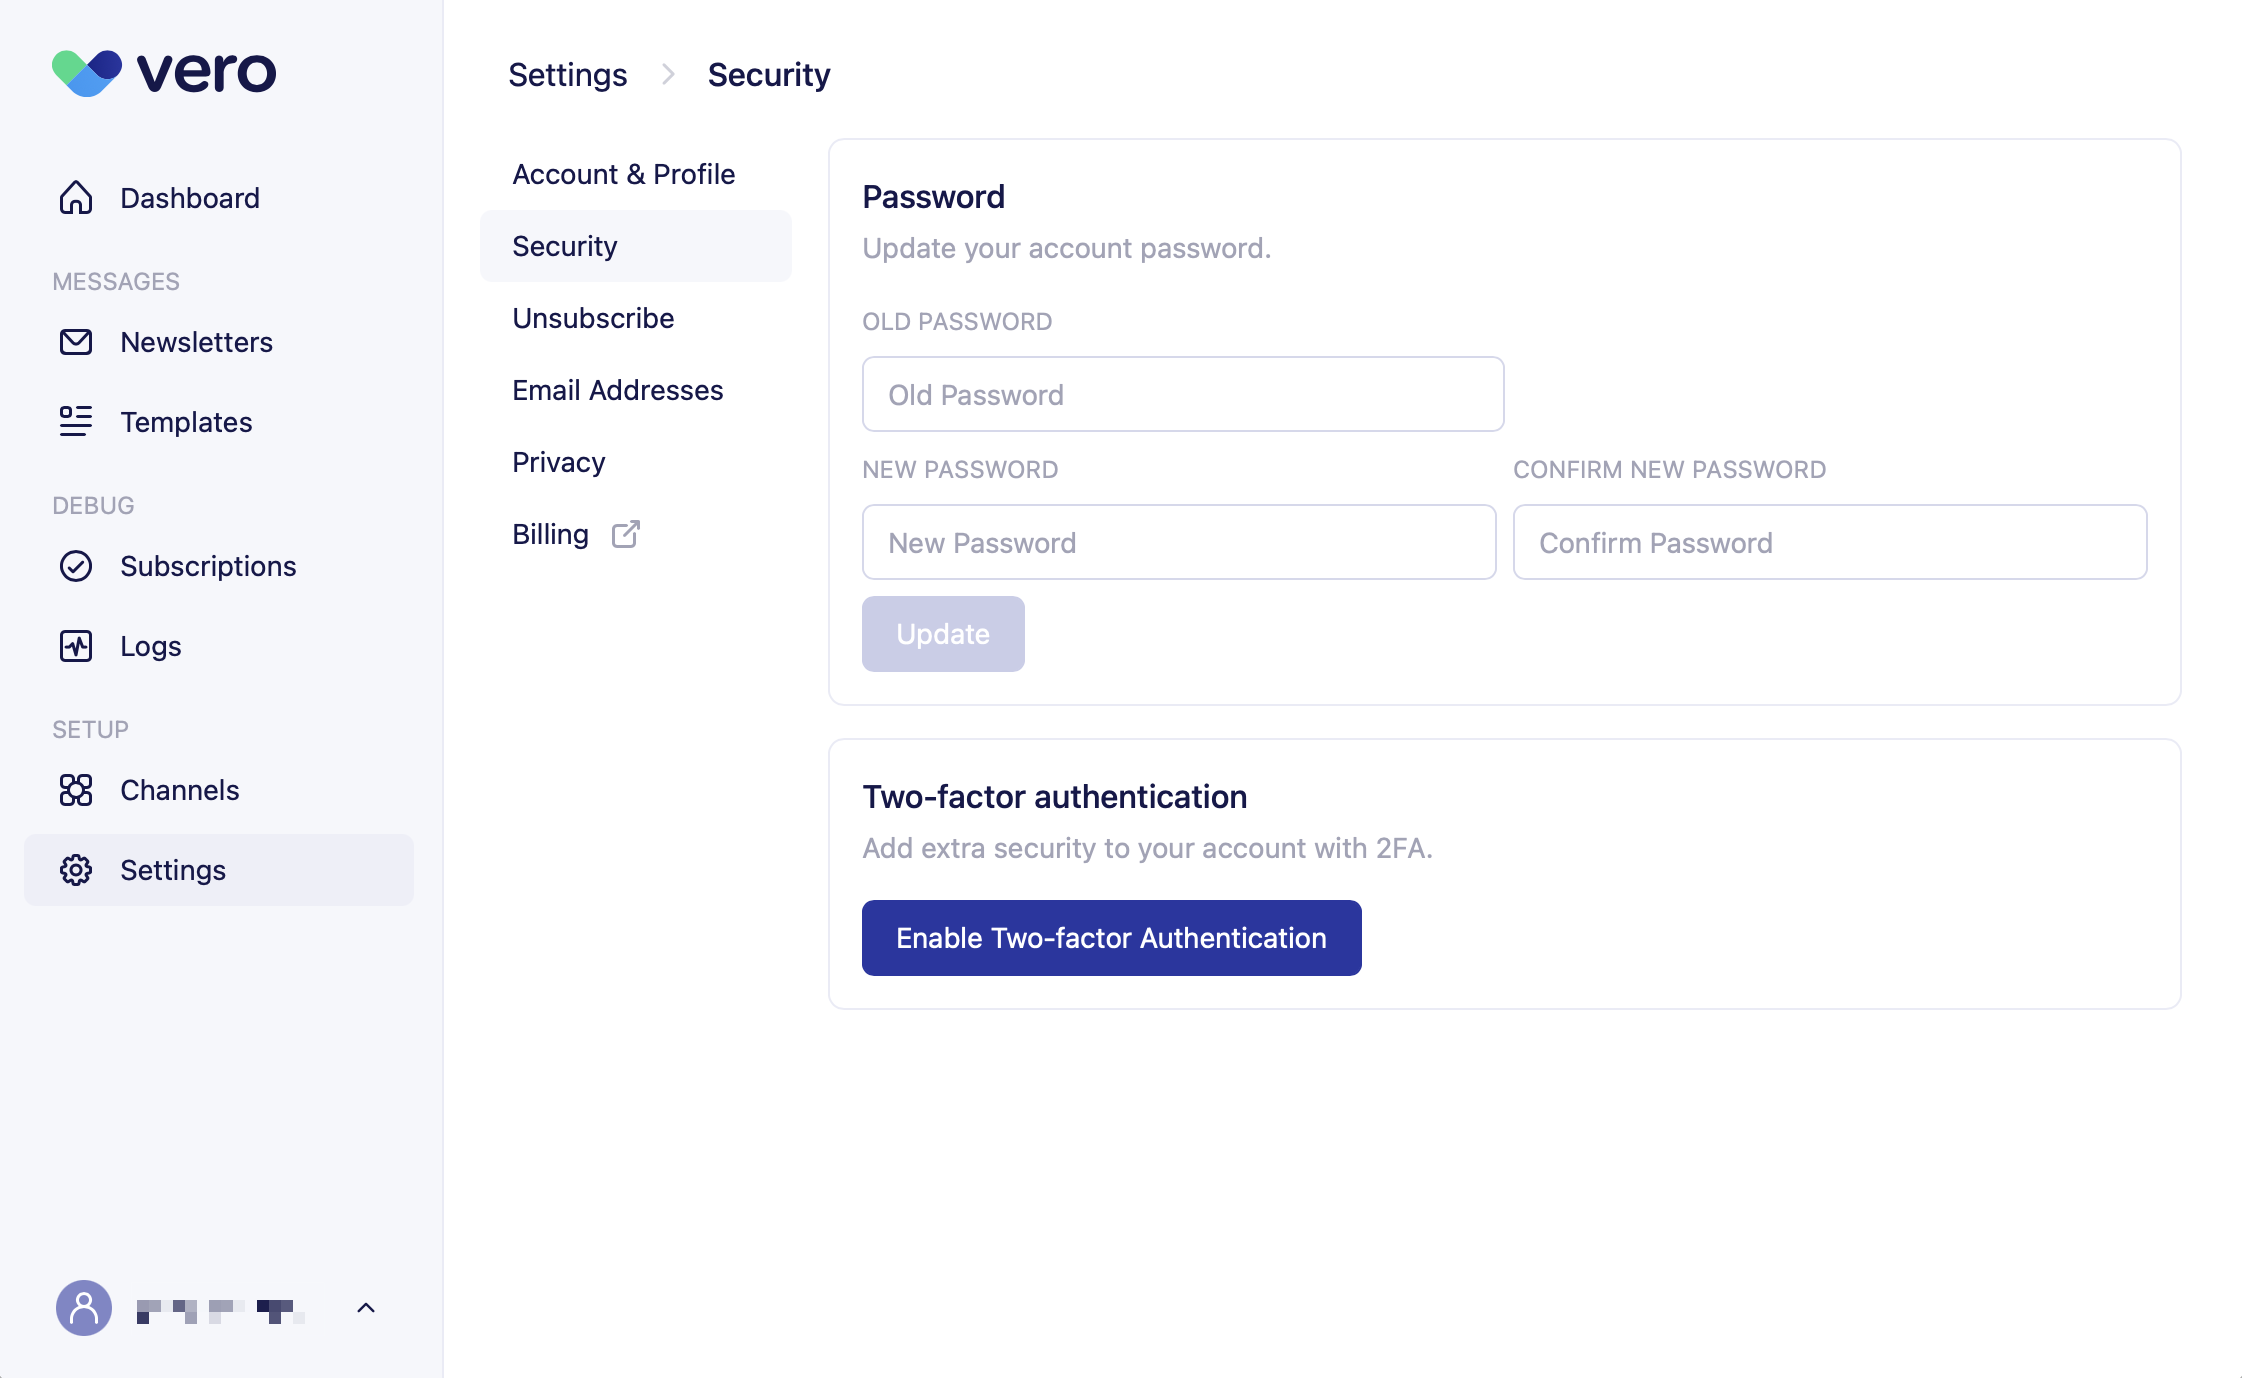The image size is (2242, 1378).
Task: Click the Billing external link icon
Action: point(625,534)
